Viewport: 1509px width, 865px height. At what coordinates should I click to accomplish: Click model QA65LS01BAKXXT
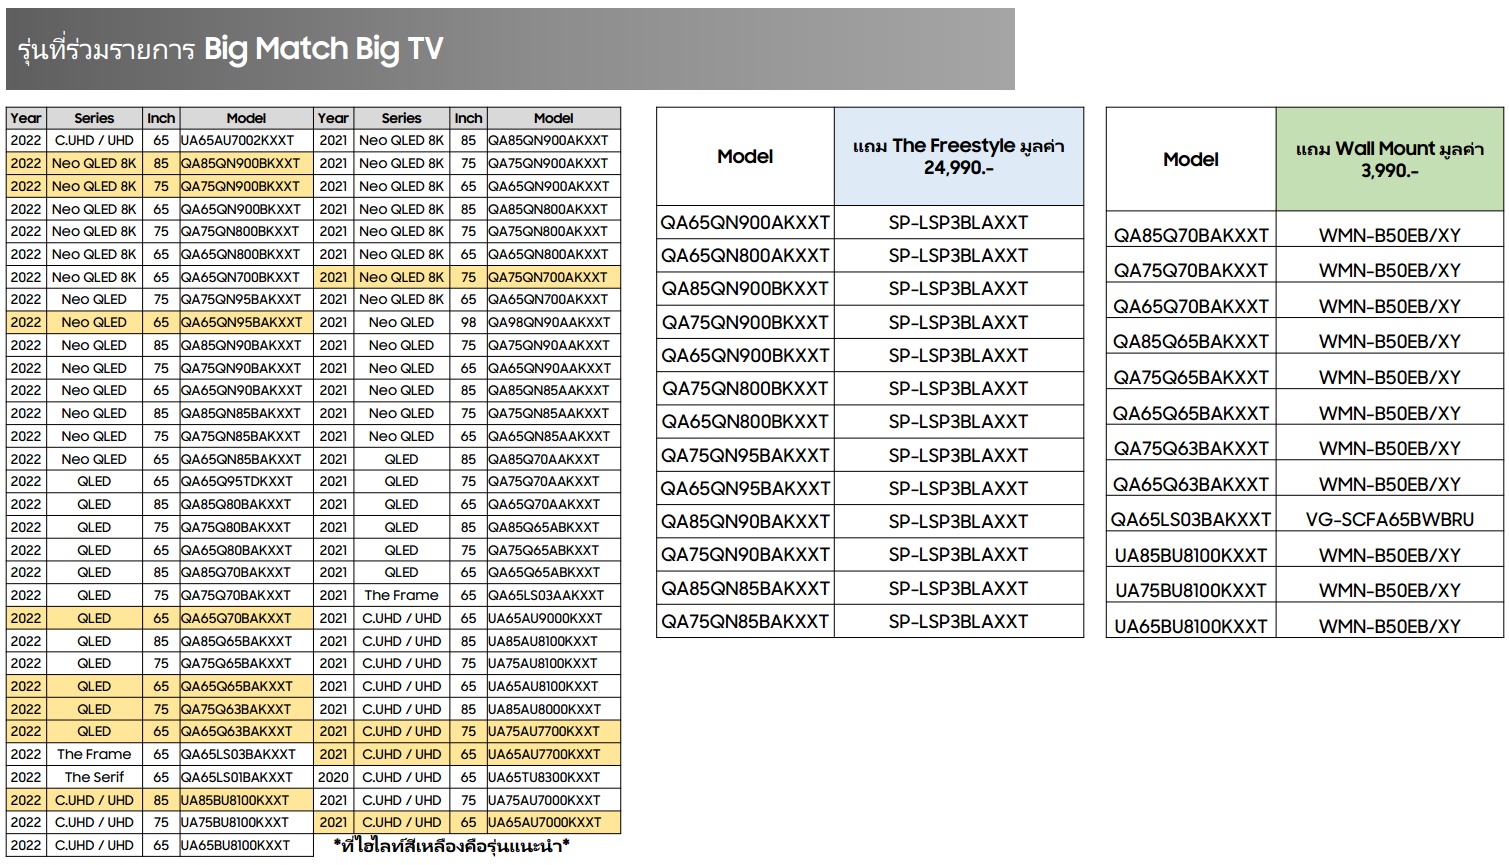(x=246, y=777)
